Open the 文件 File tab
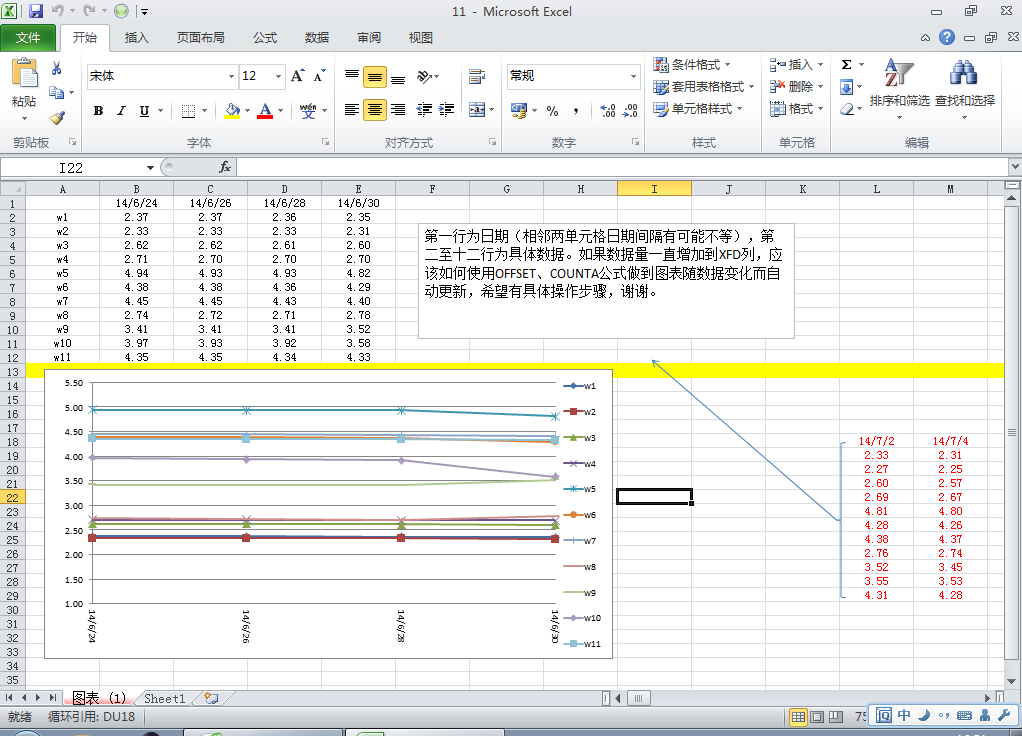The image size is (1022, 736). point(28,38)
